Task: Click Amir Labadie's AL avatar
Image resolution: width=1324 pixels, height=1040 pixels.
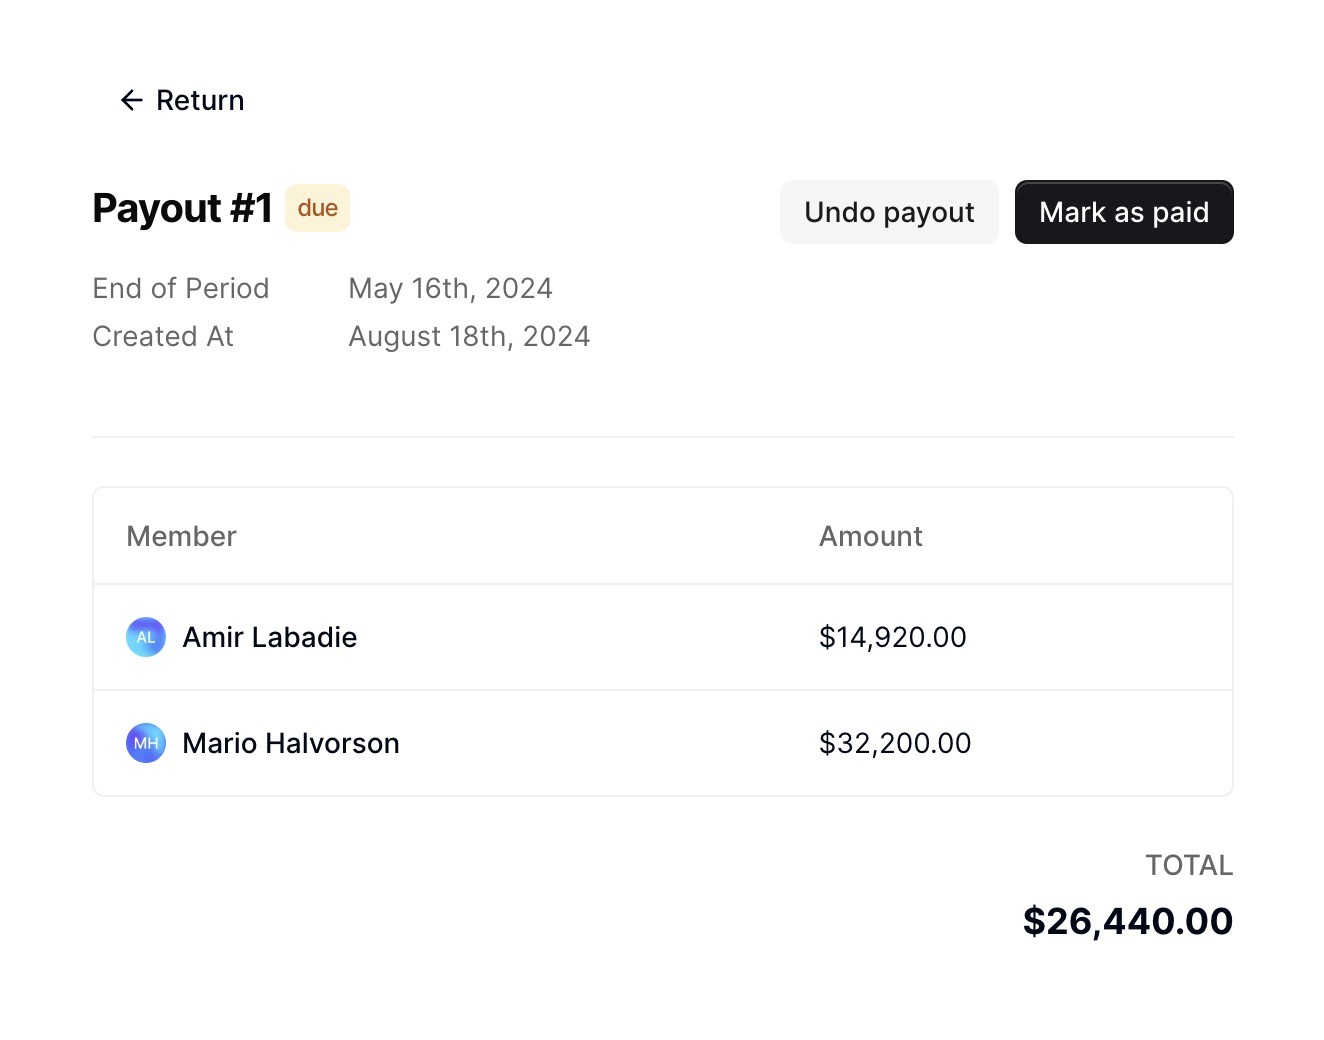Action: click(x=146, y=637)
